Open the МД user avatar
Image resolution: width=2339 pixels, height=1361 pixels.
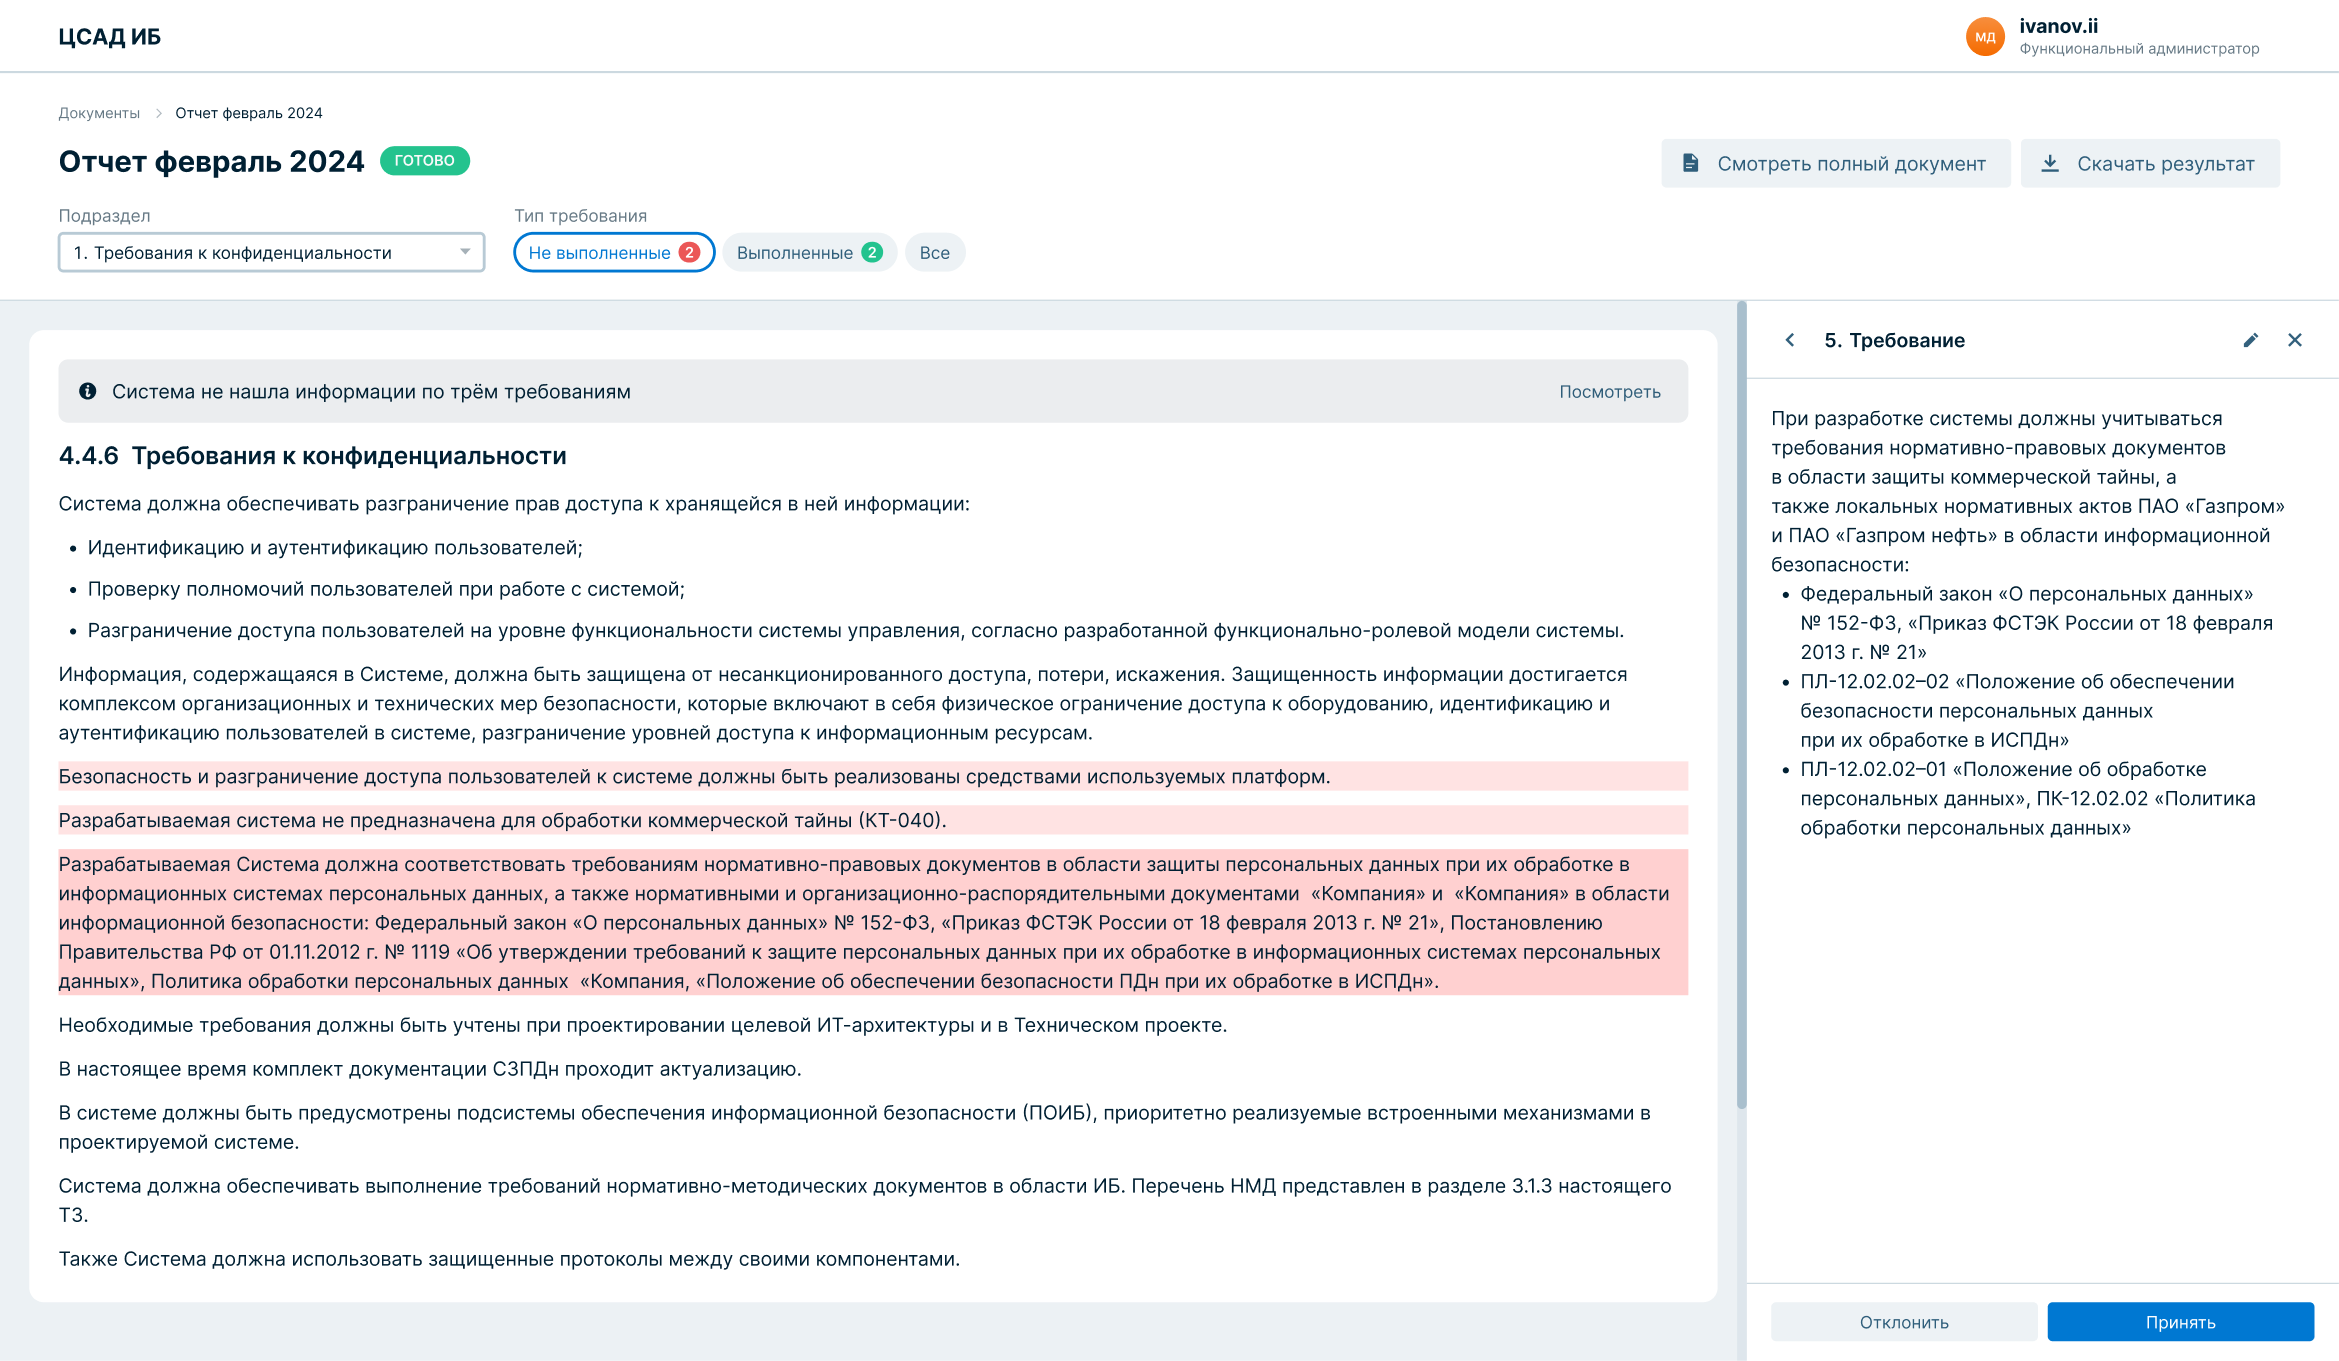tap(1985, 37)
